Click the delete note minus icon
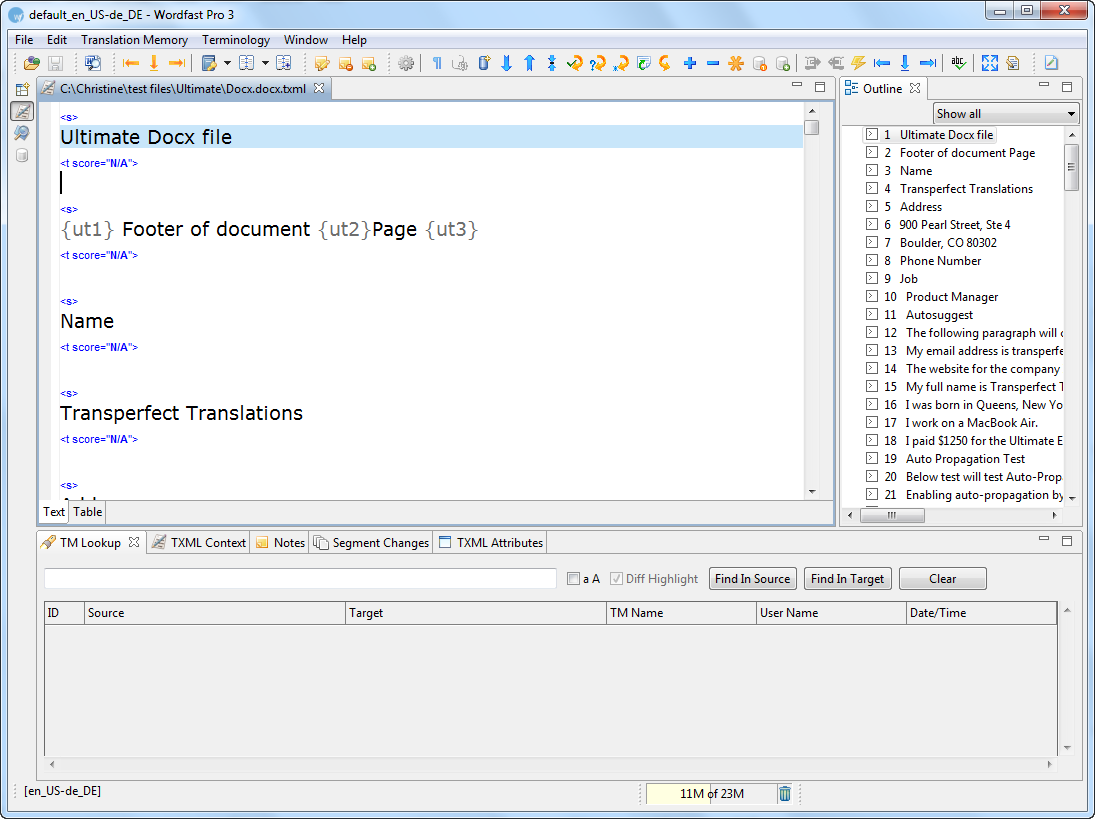The width and height of the screenshot is (1095, 819). pos(345,64)
